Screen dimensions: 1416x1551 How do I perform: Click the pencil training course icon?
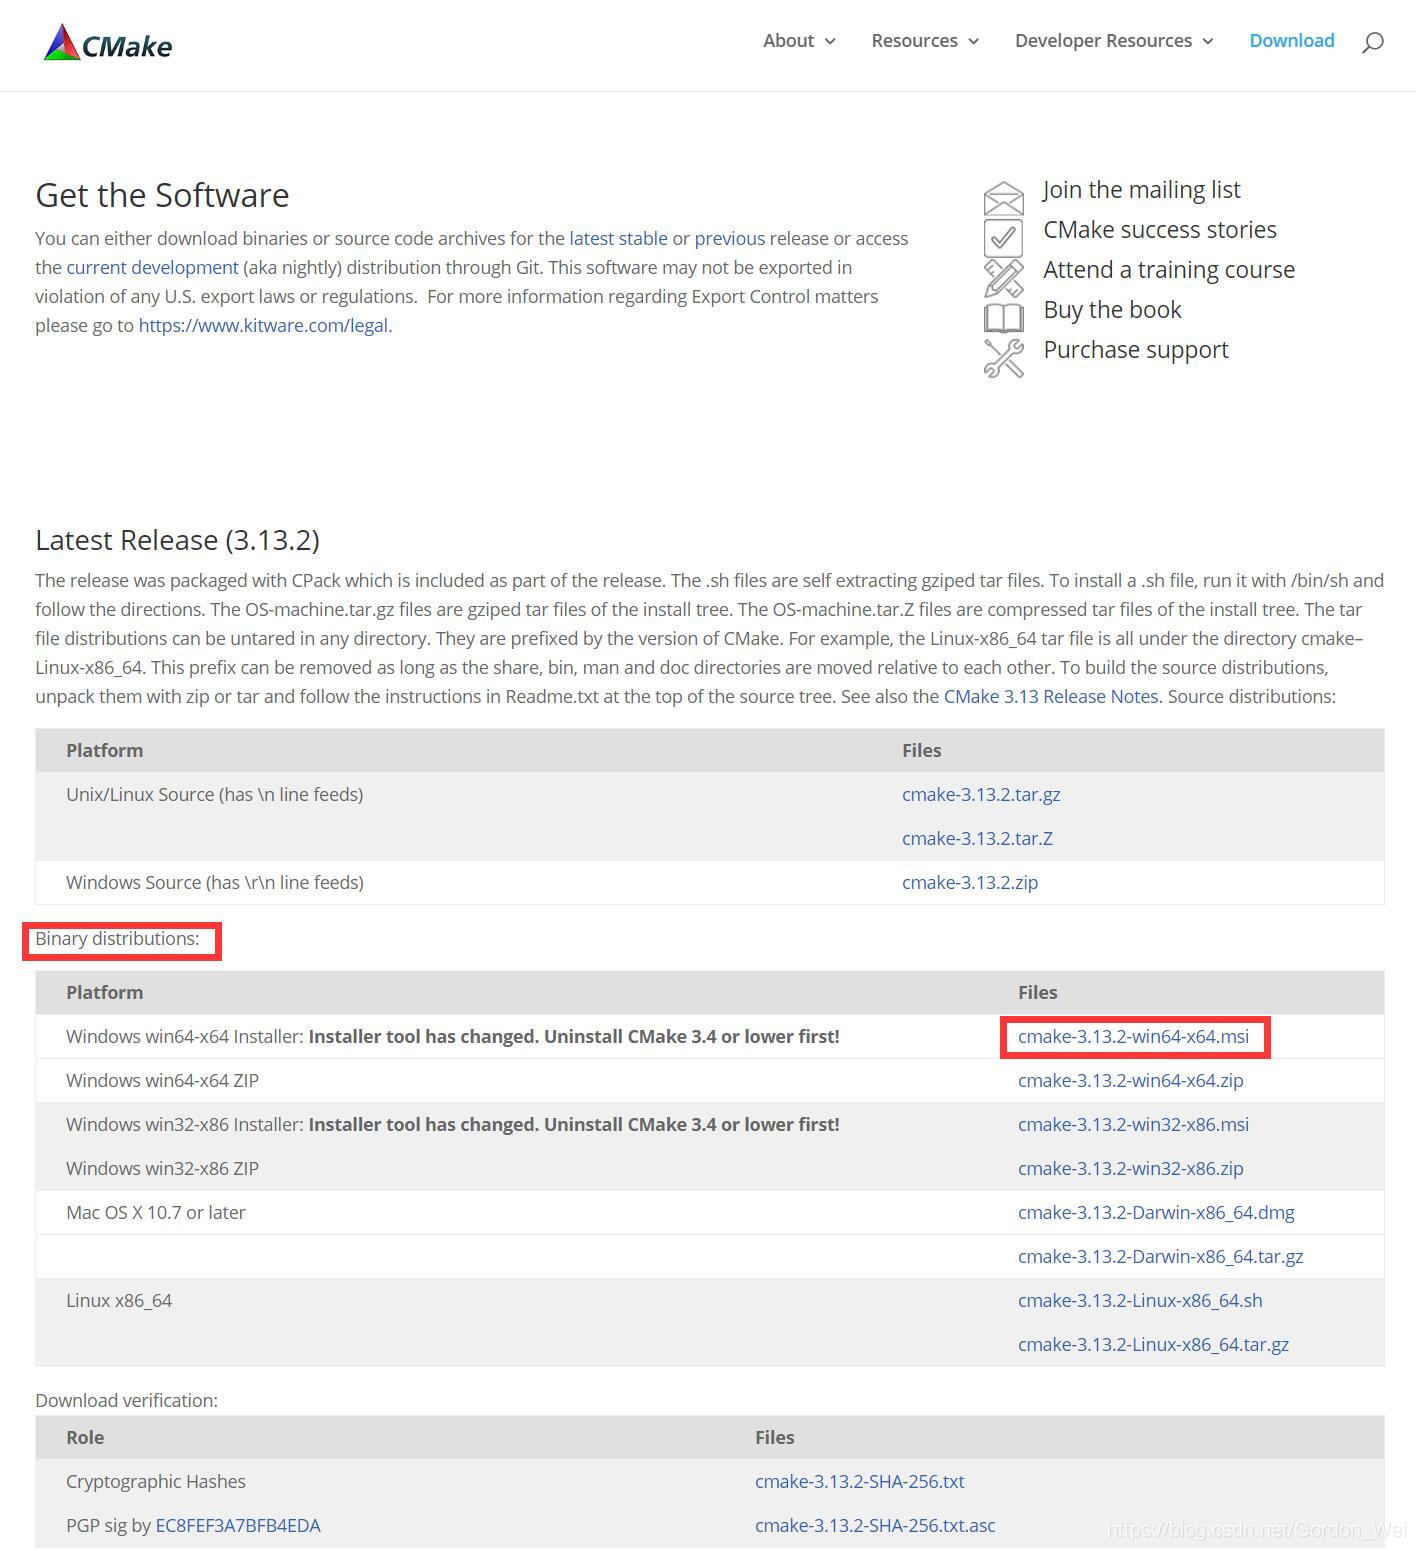1003,278
